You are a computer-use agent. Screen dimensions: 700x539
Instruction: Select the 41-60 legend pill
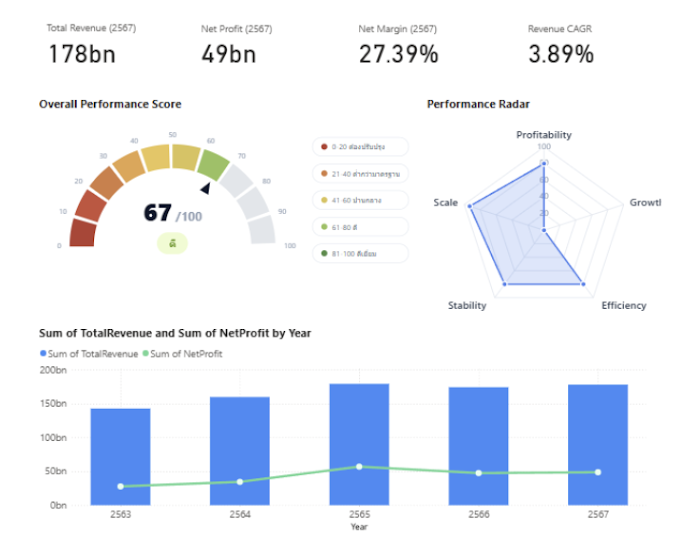pos(360,200)
